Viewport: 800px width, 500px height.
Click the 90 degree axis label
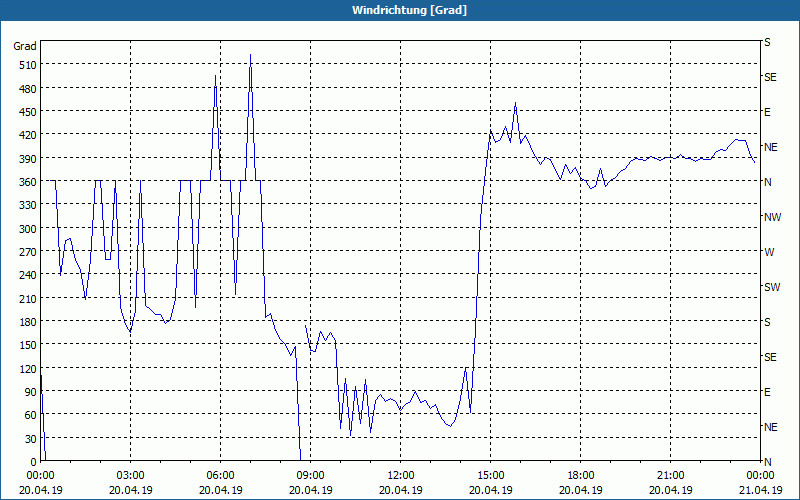(31, 392)
